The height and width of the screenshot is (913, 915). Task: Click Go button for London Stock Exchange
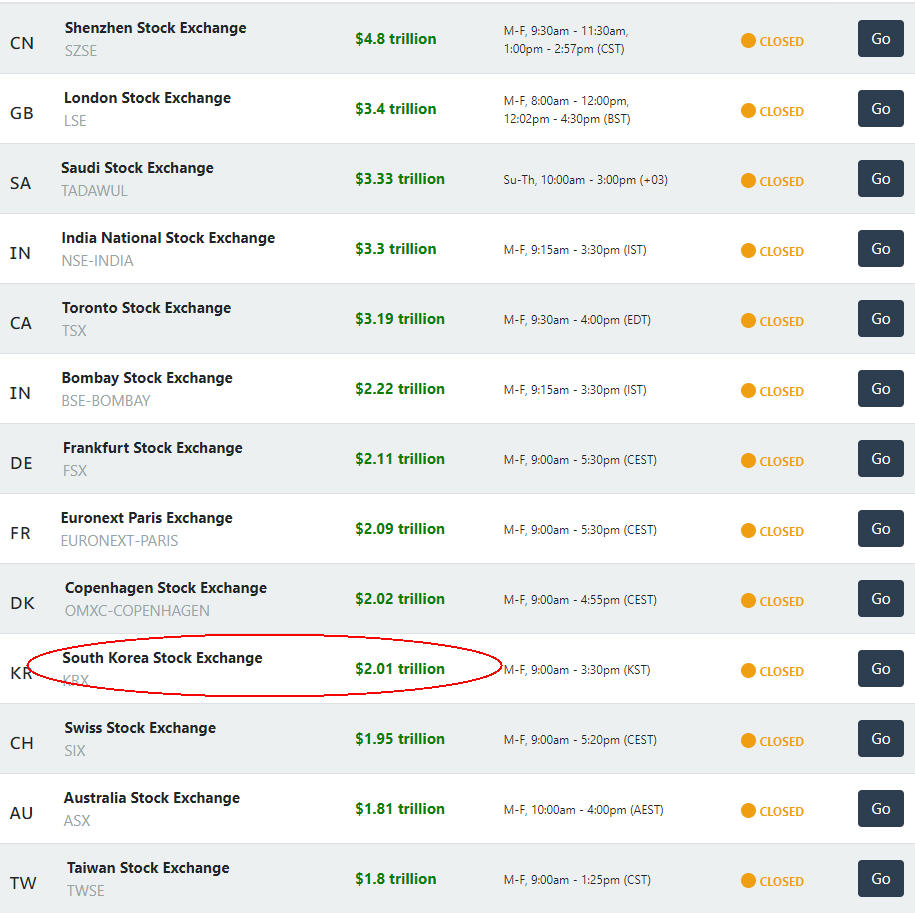click(x=880, y=109)
